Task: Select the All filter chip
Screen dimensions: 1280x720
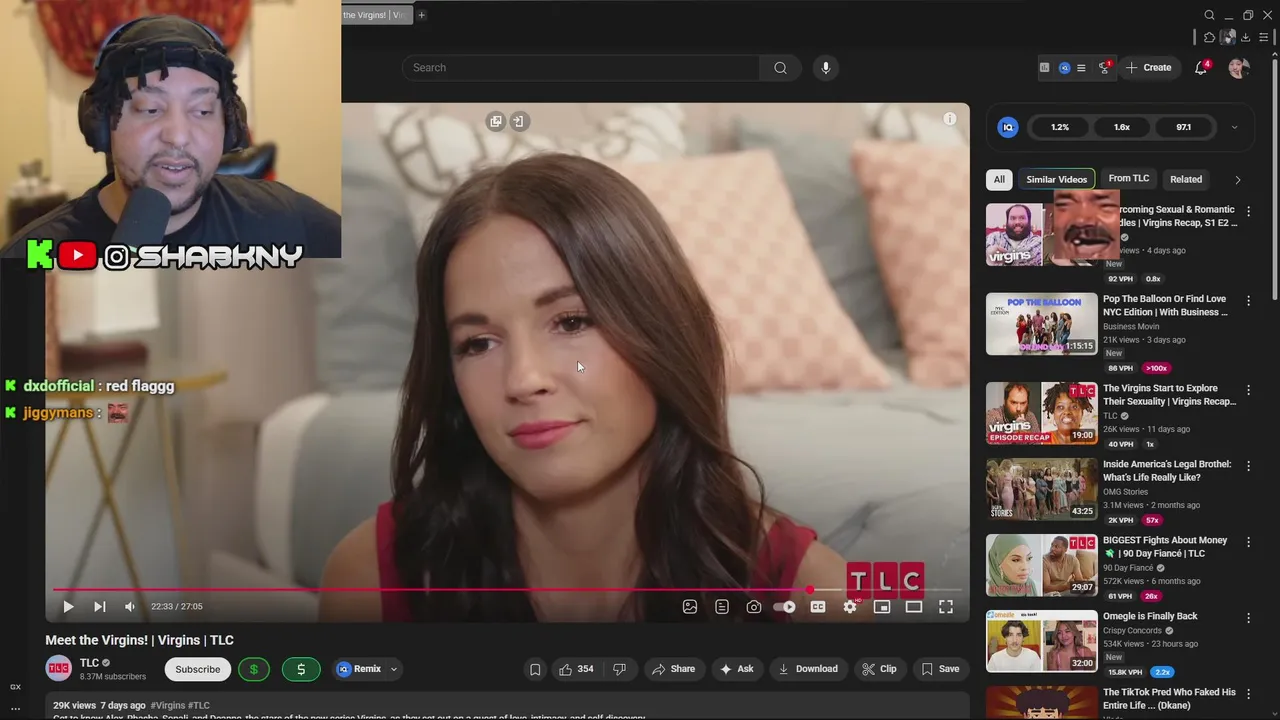Action: 999,179
